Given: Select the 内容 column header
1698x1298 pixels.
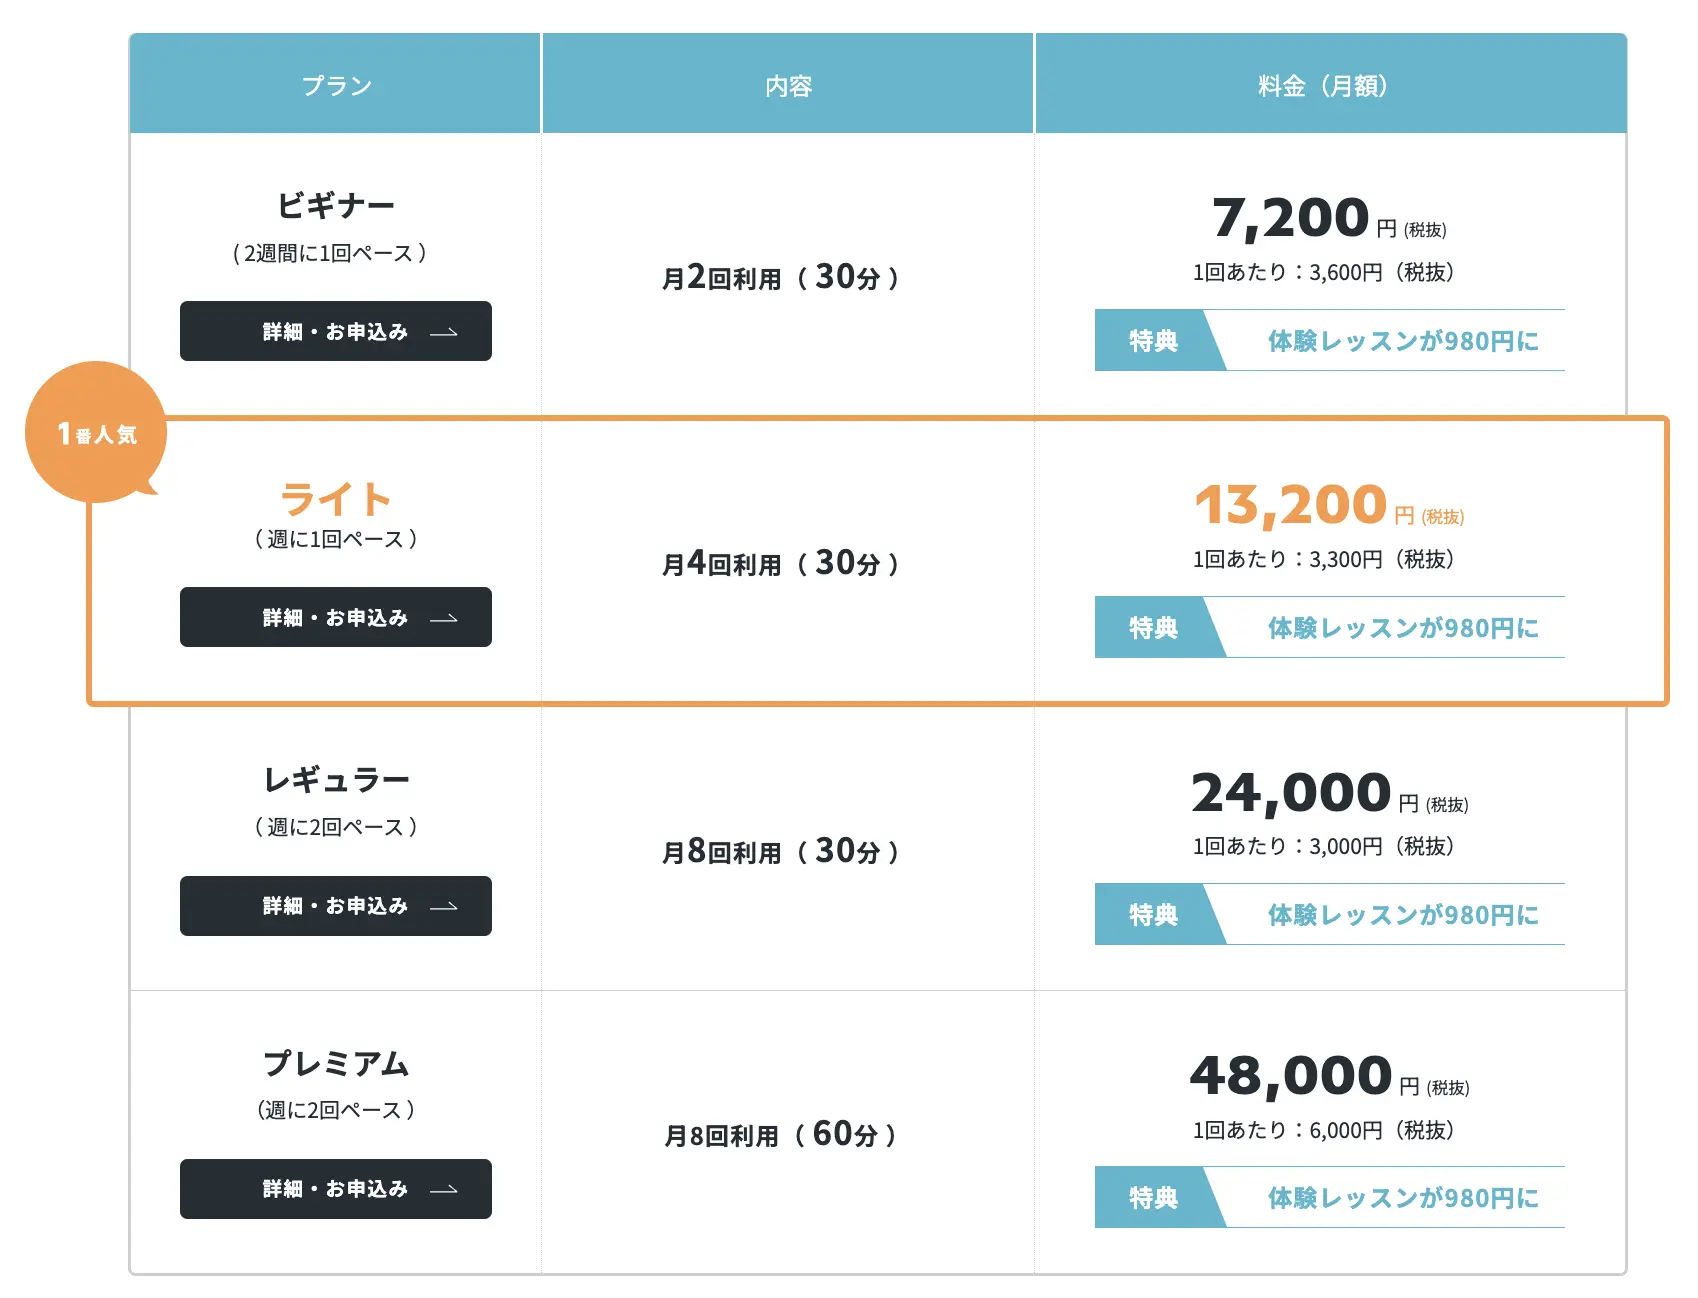Looking at the screenshot, I should coord(788,85).
